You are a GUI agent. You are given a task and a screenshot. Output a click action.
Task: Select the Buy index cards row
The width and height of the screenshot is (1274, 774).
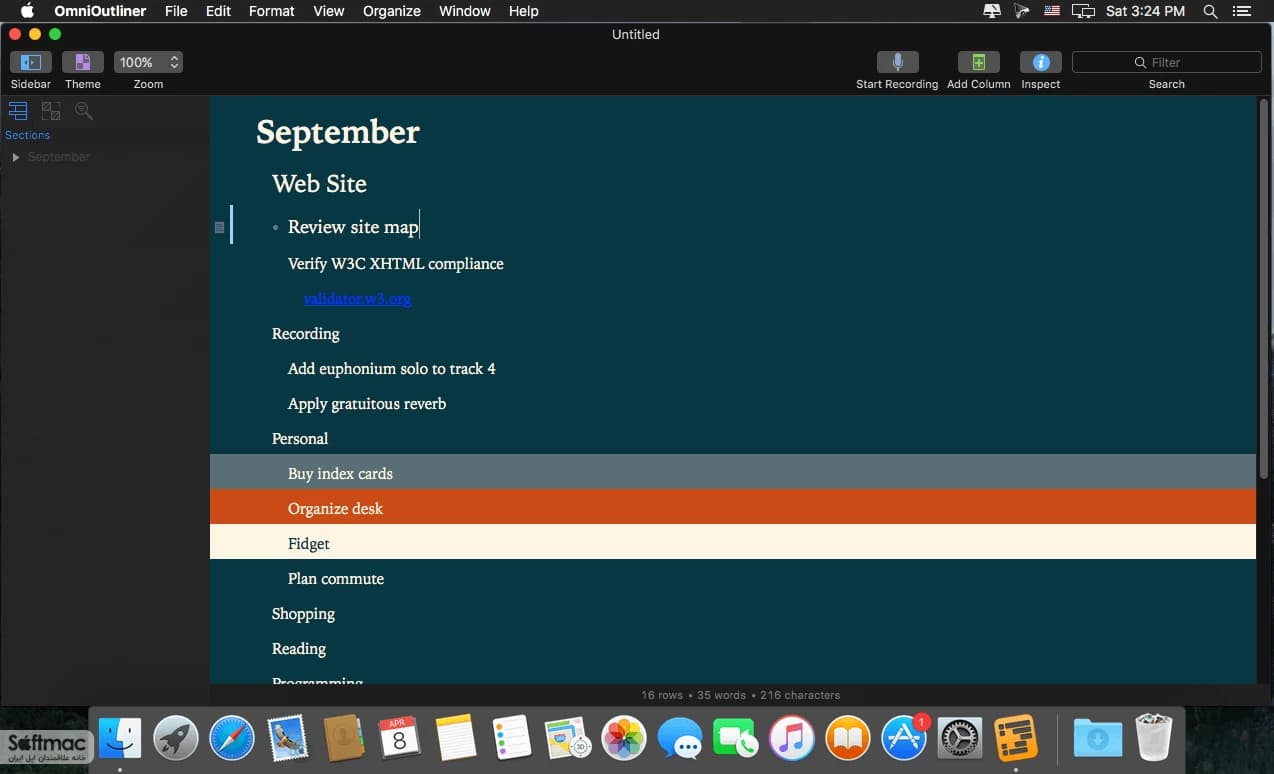pos(732,472)
